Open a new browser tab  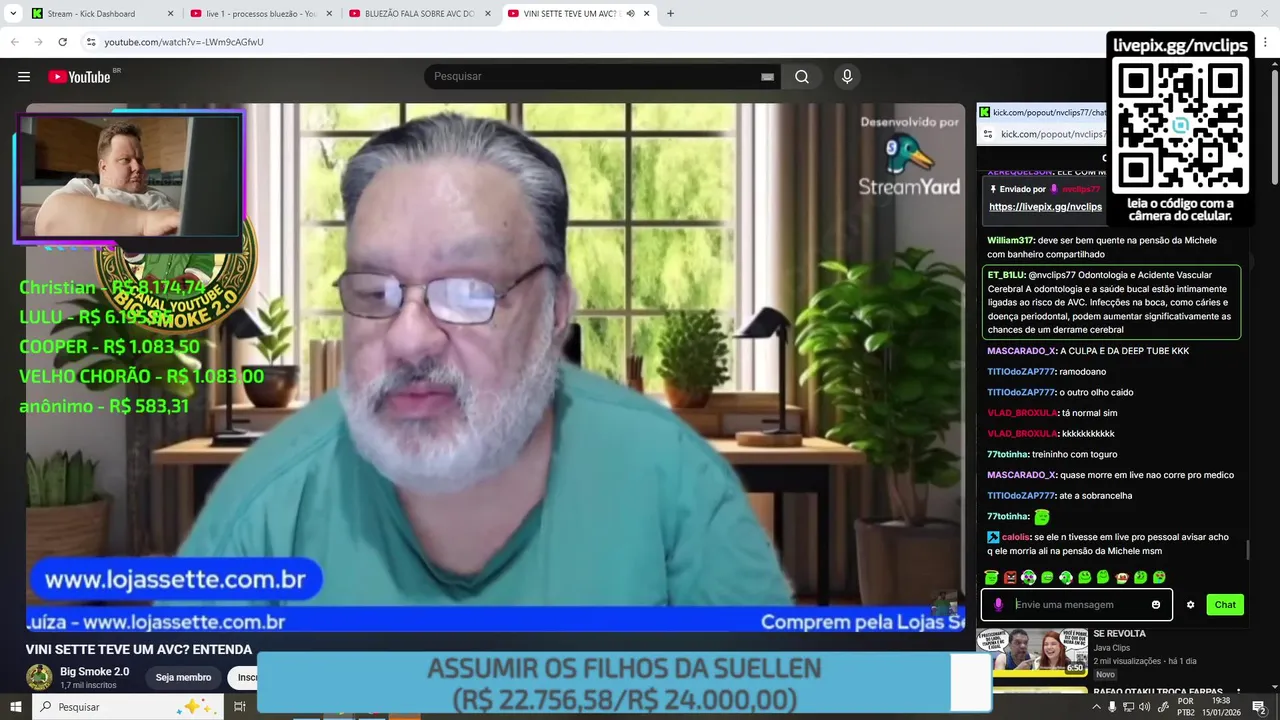(x=670, y=14)
